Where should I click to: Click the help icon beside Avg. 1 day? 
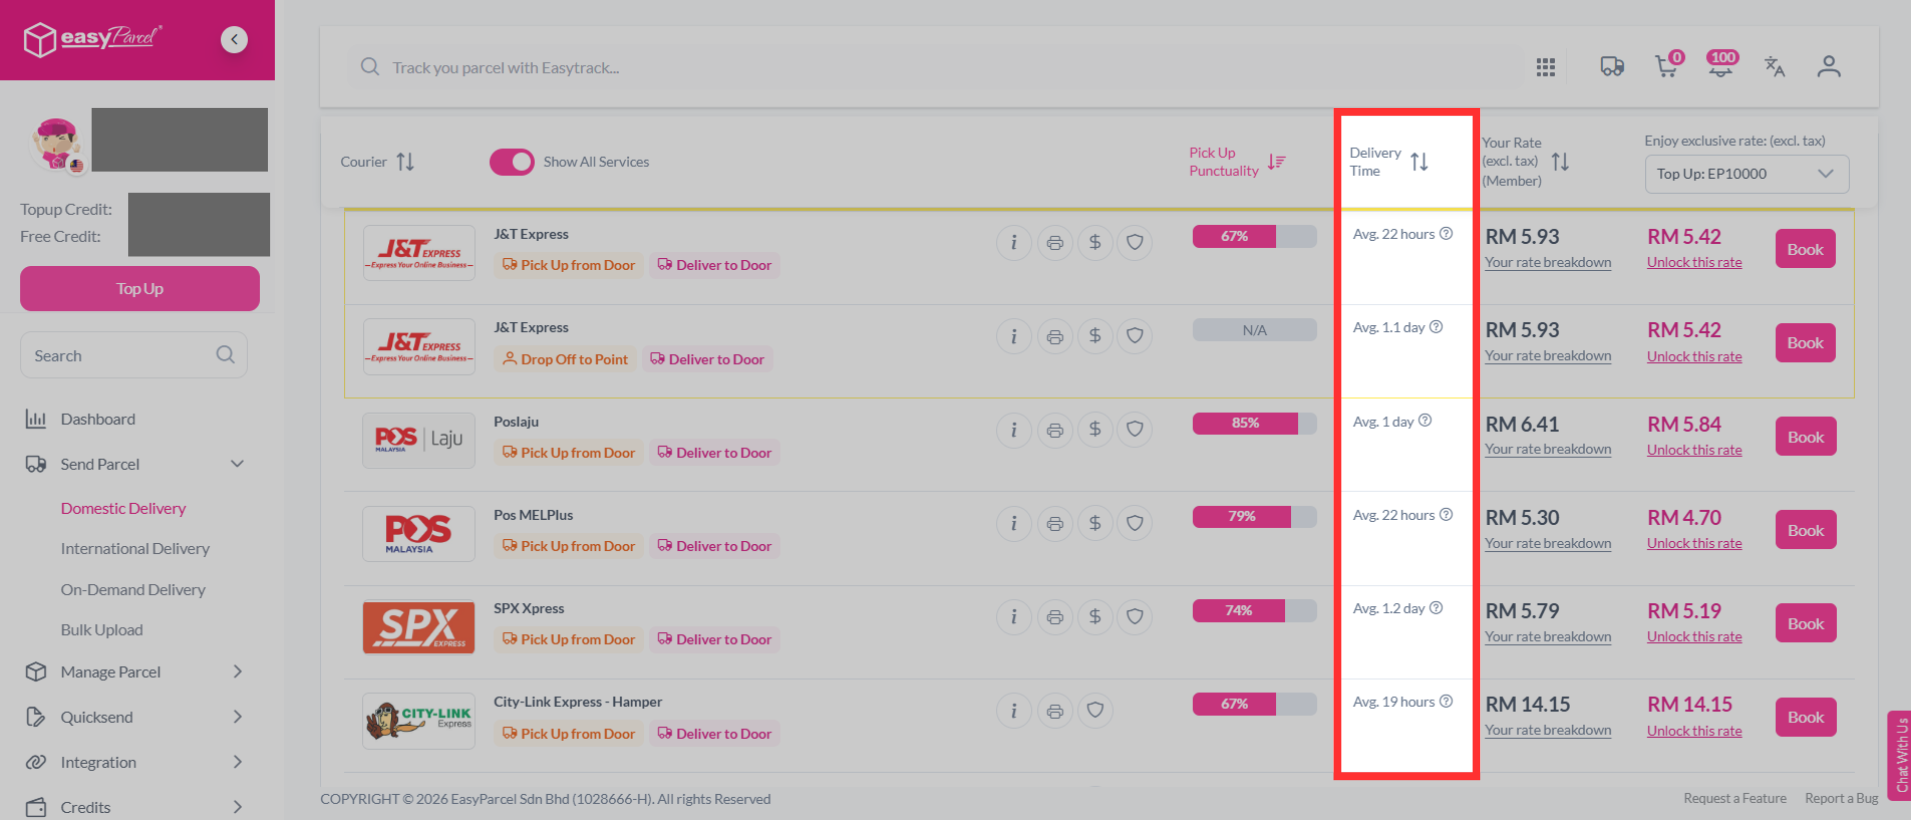click(x=1425, y=421)
